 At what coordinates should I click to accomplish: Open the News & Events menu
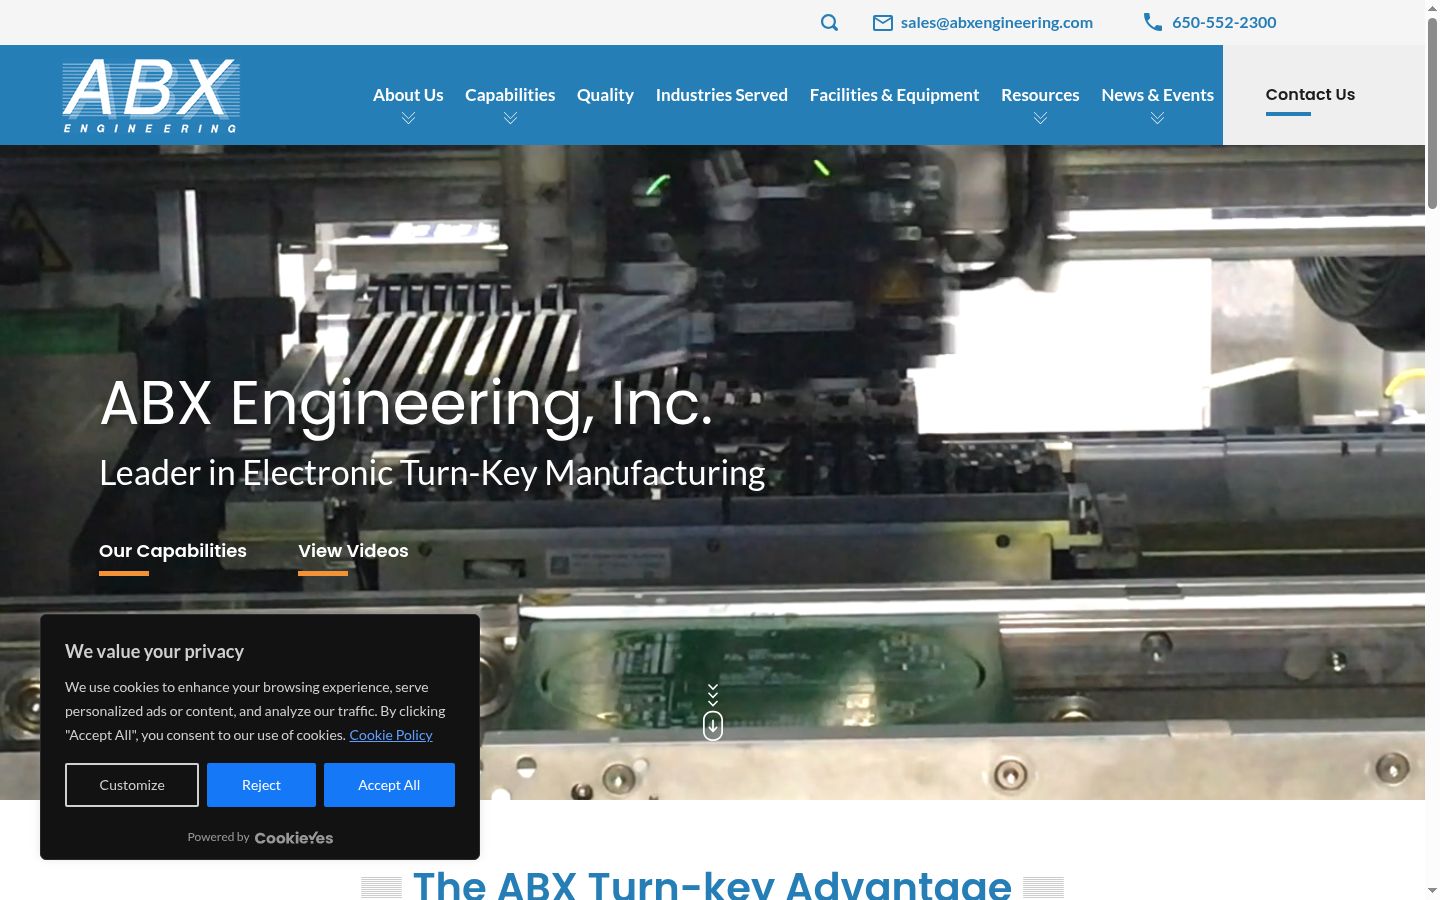click(x=1158, y=95)
